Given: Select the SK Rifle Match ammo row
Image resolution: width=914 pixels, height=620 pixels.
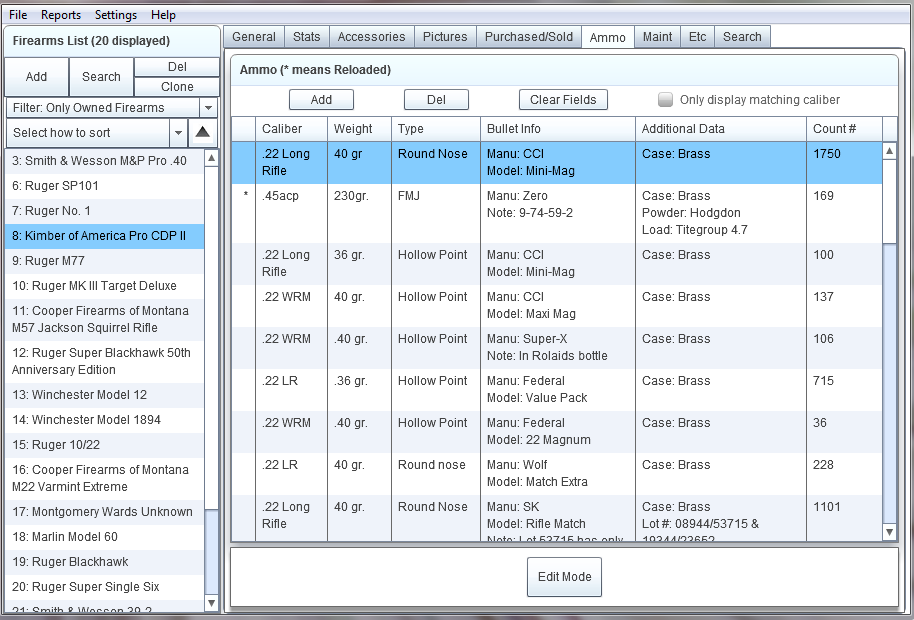Looking at the screenshot, I should coord(557,519).
